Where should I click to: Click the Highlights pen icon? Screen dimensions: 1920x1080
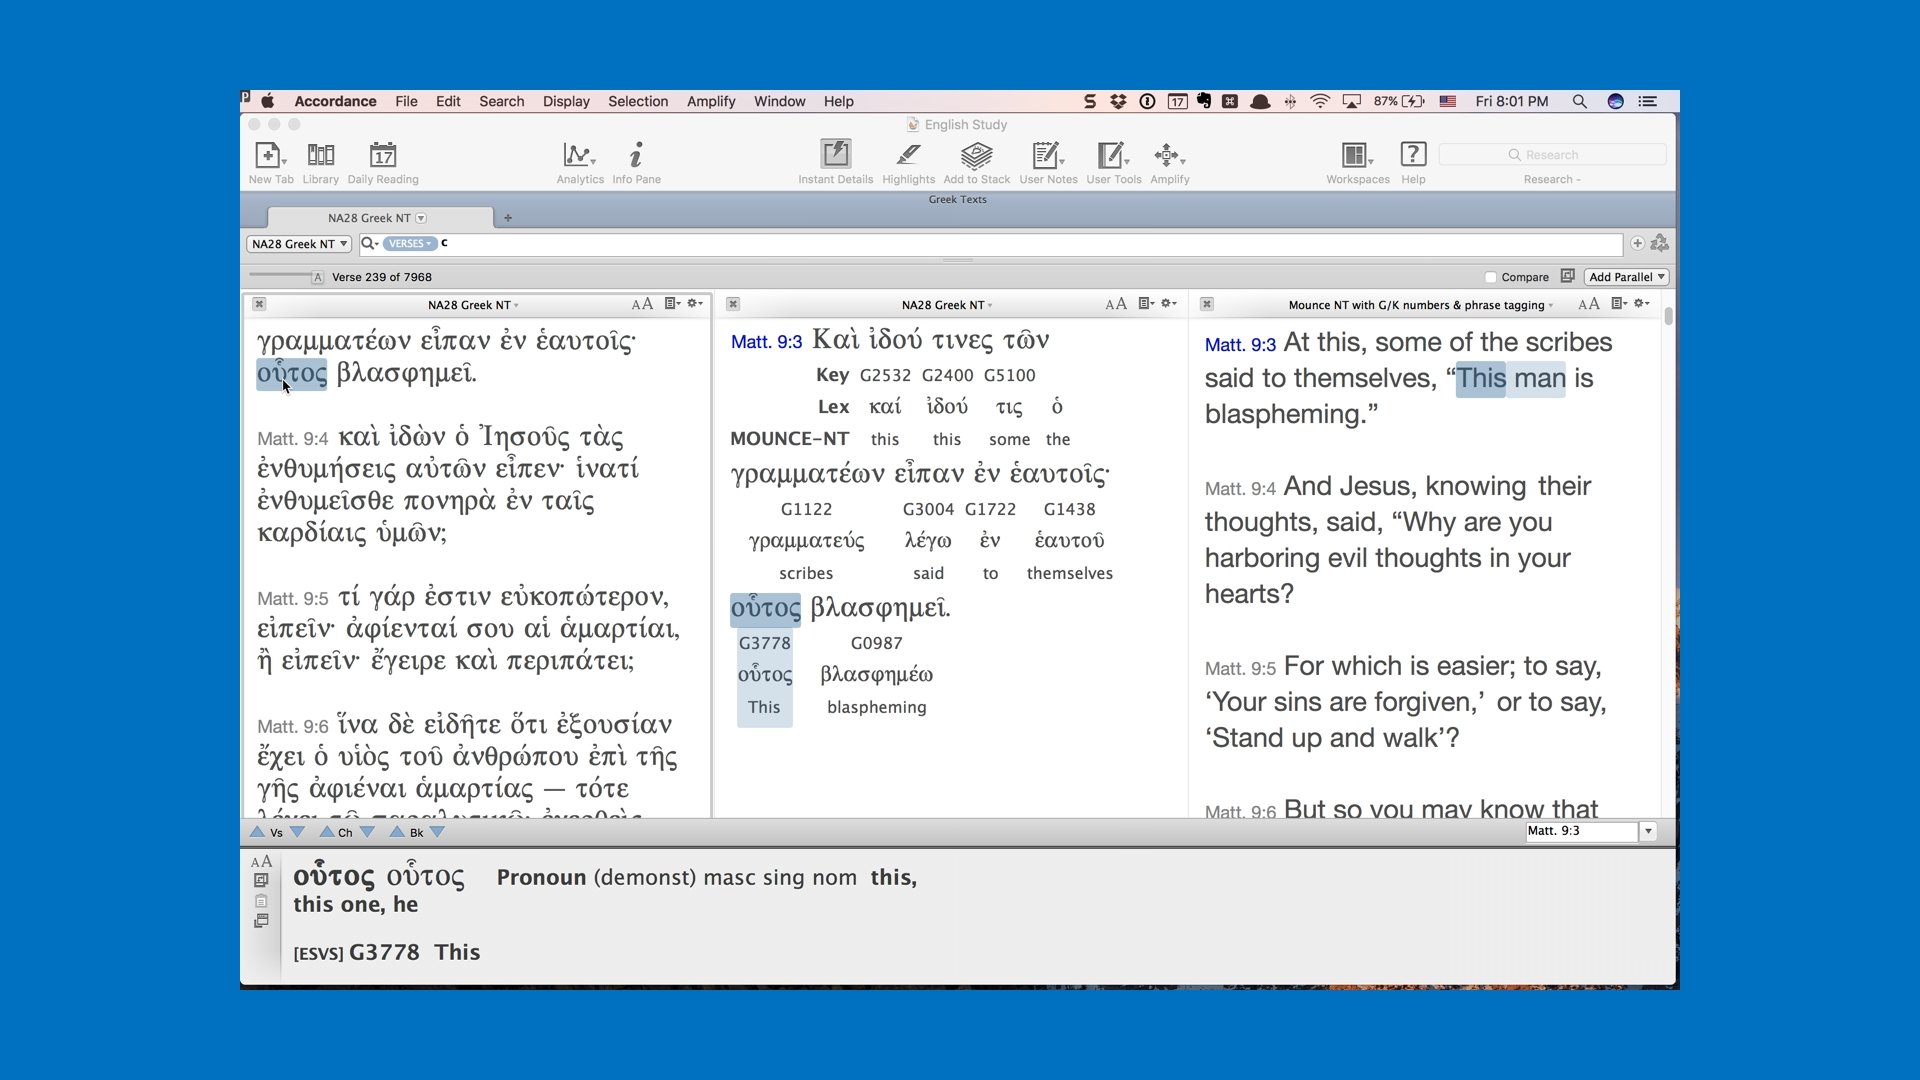[908, 155]
